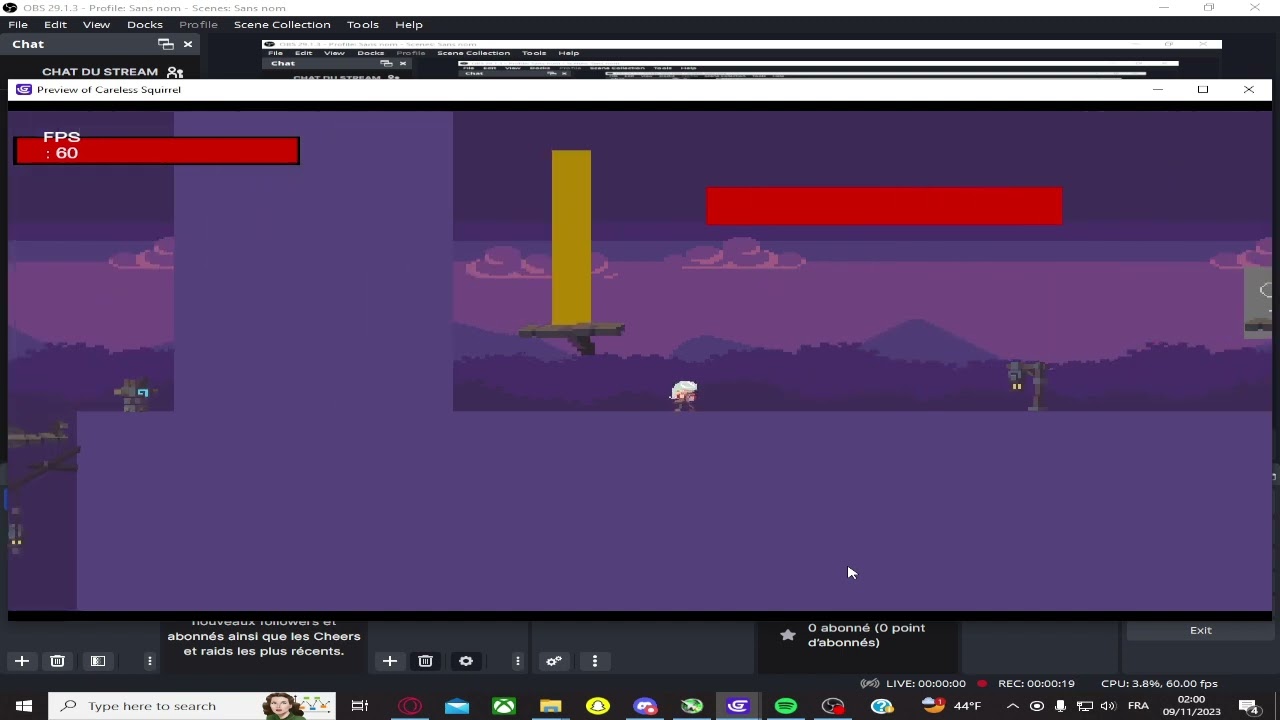Click the microphone tray icon

point(1060,706)
